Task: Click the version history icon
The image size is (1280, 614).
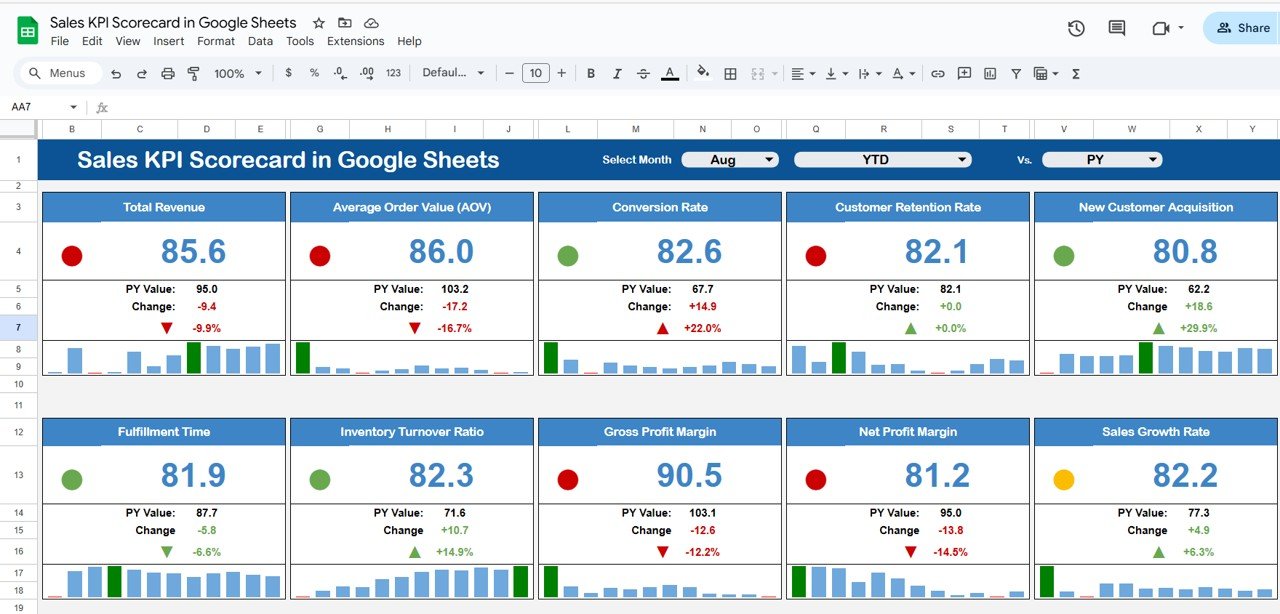Action: (x=1076, y=29)
